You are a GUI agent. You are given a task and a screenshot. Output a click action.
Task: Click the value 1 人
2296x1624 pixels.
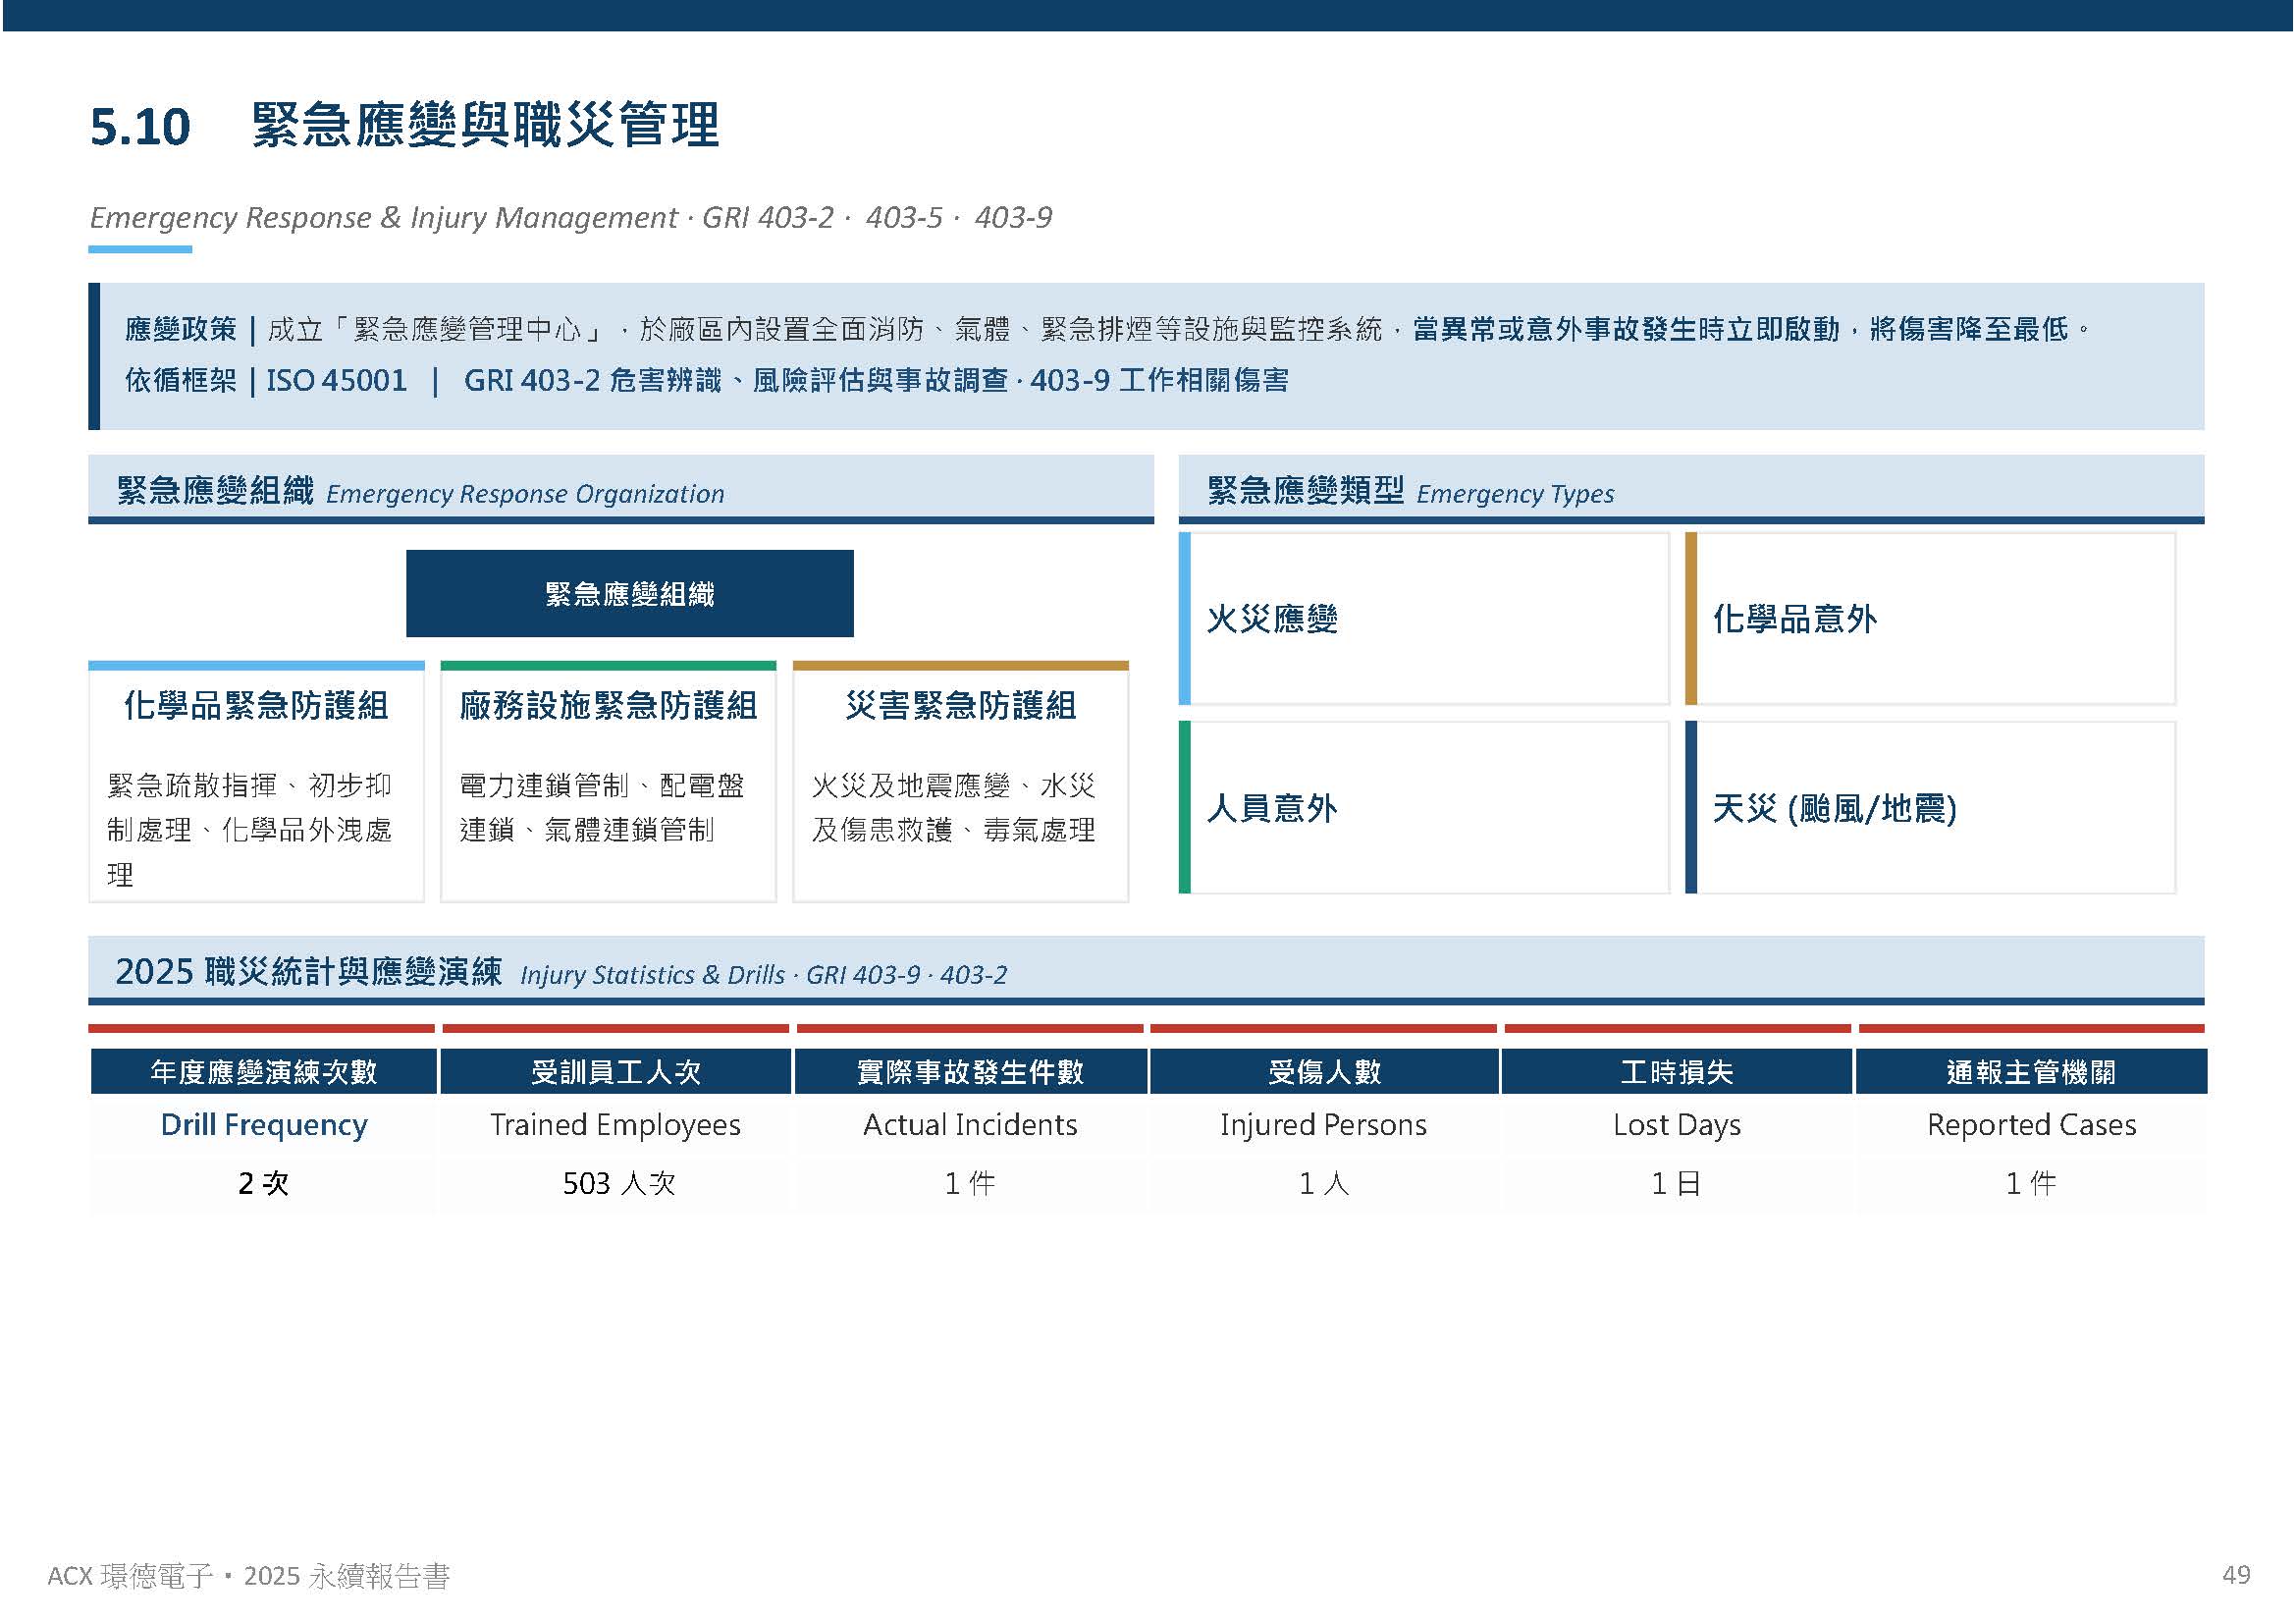(x=1324, y=1184)
